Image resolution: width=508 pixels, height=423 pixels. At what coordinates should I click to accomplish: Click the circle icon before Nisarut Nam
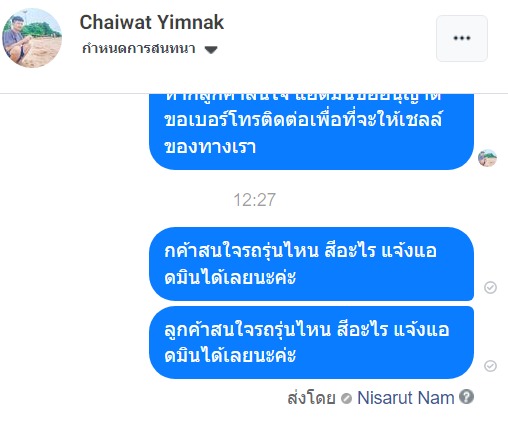(x=347, y=398)
